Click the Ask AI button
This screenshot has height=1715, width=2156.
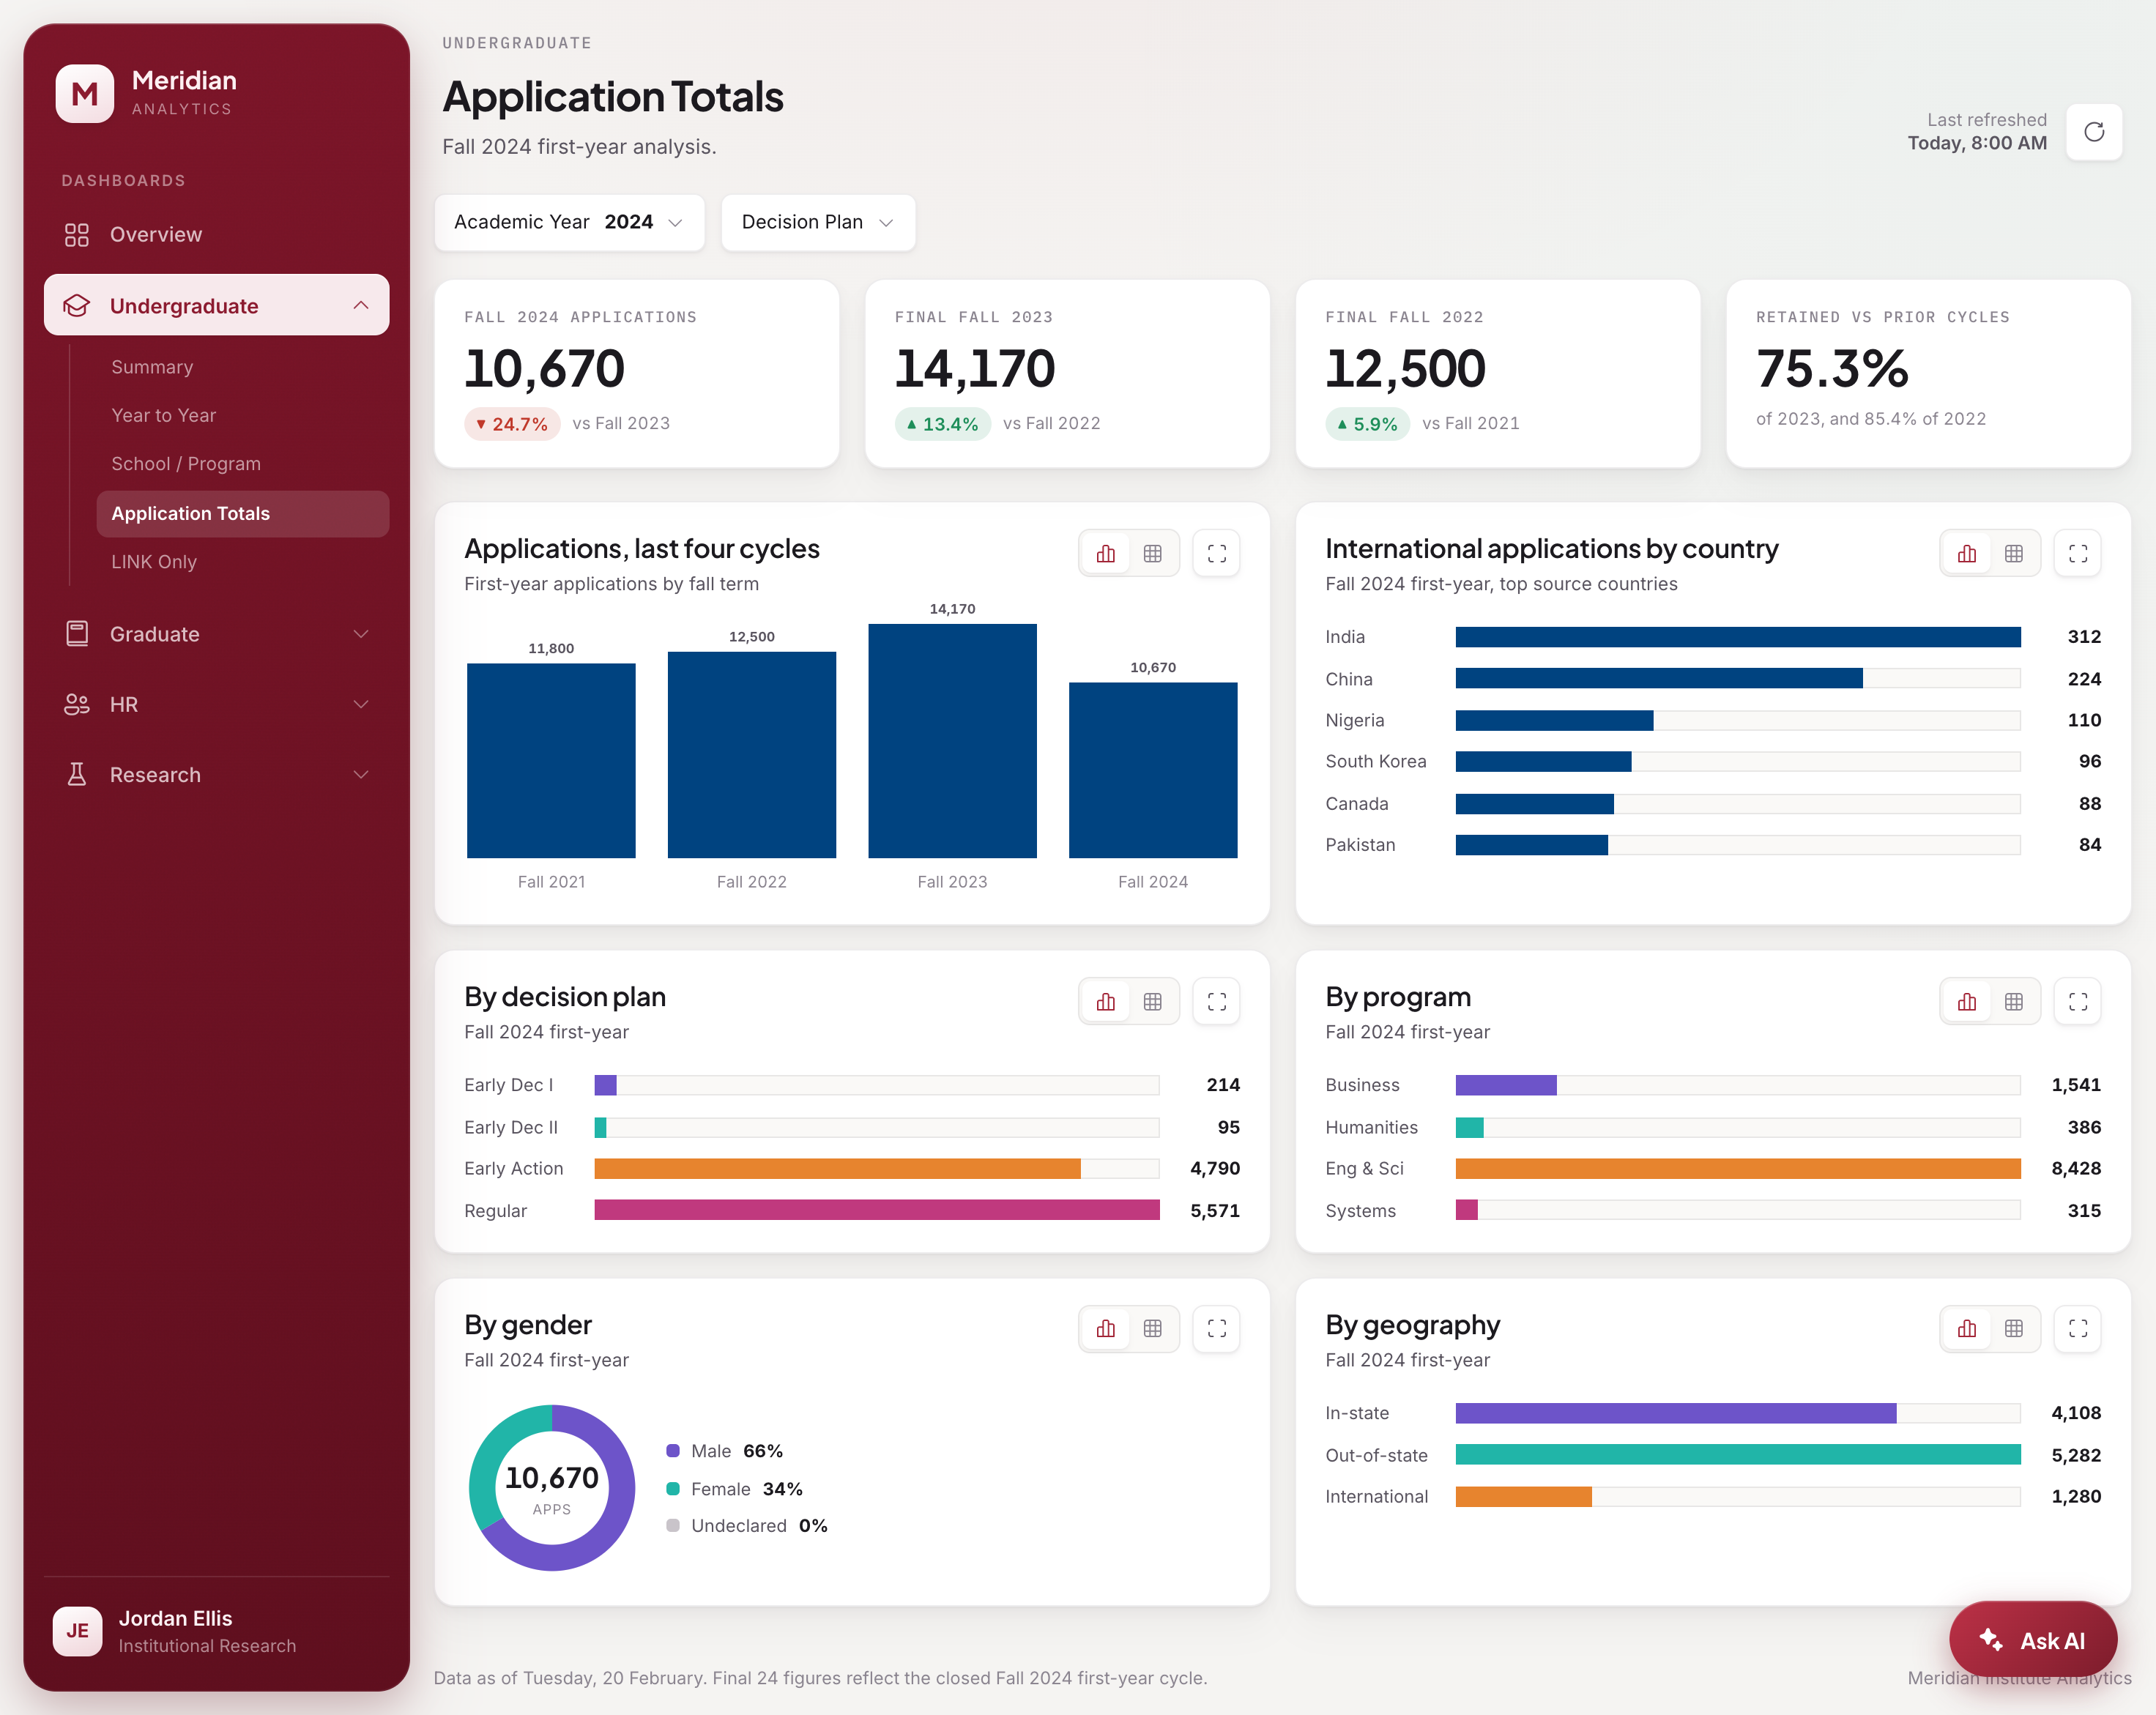2033,1640
